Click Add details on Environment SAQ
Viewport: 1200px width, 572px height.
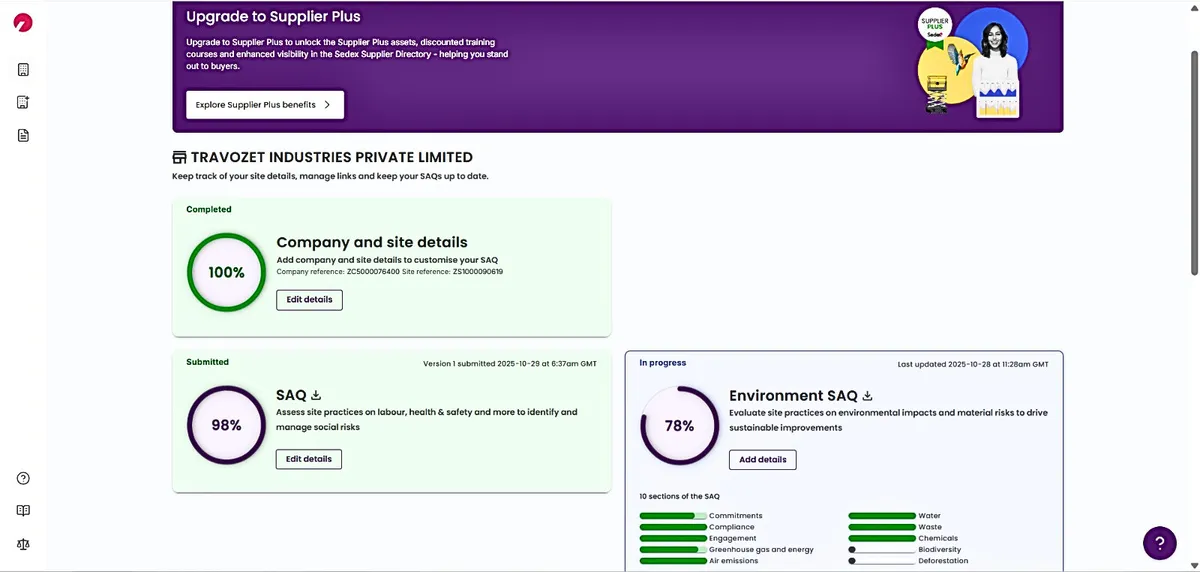(x=762, y=460)
